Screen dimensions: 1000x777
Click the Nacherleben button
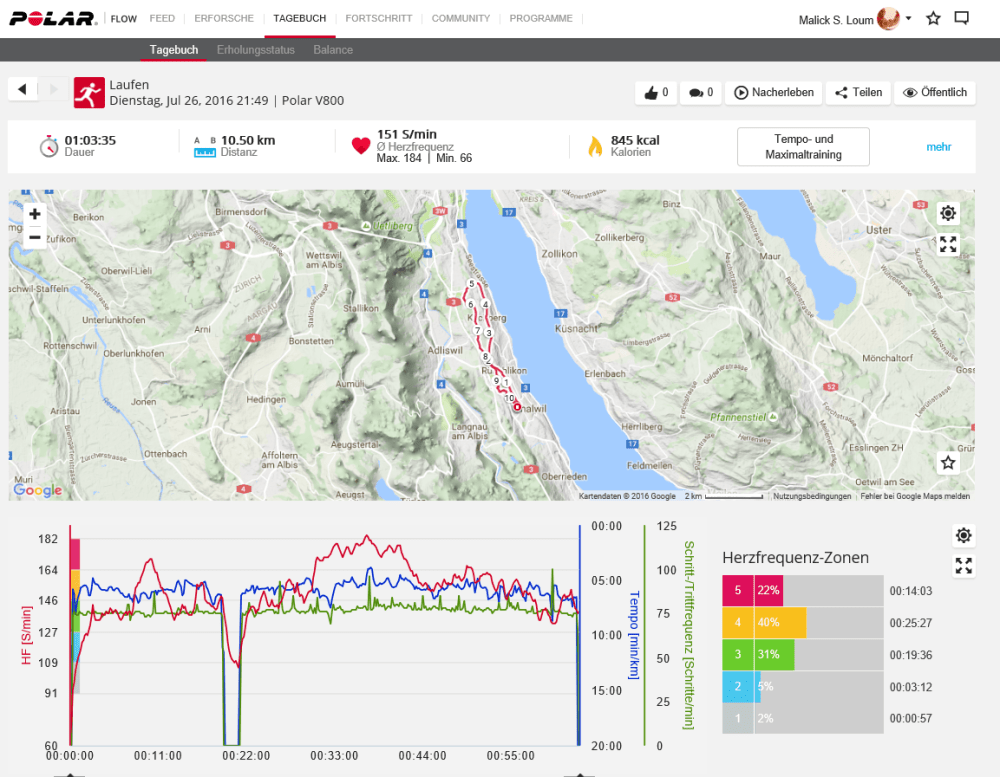pyautogui.click(x=773, y=92)
